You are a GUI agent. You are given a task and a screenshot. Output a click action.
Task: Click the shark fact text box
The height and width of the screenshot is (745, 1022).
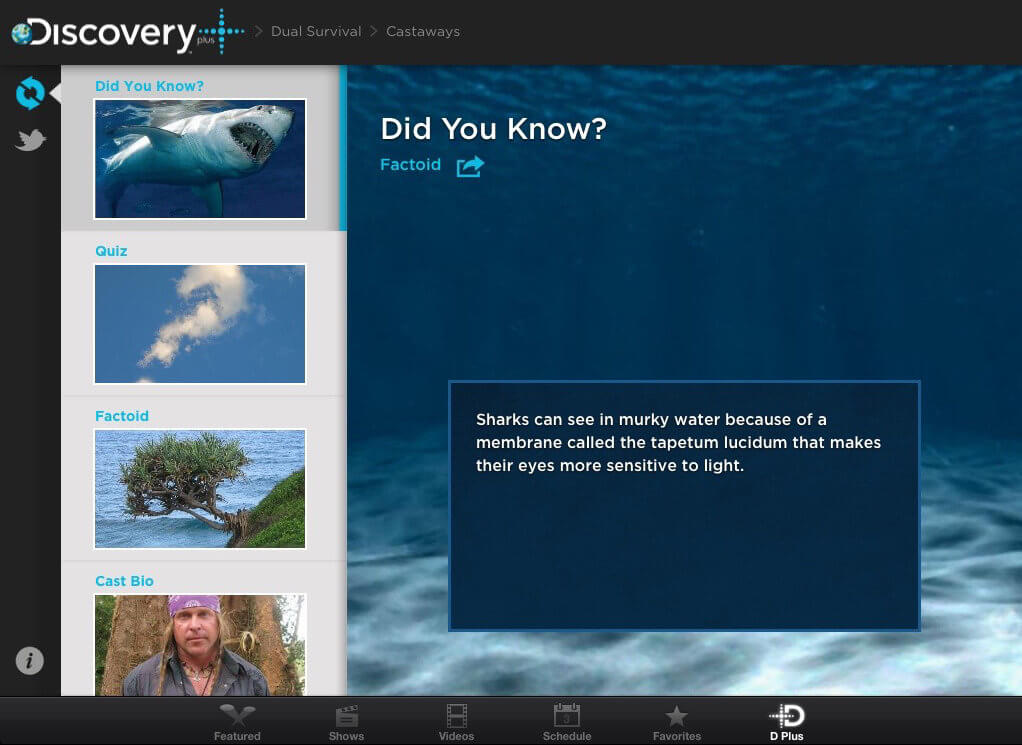pos(683,505)
